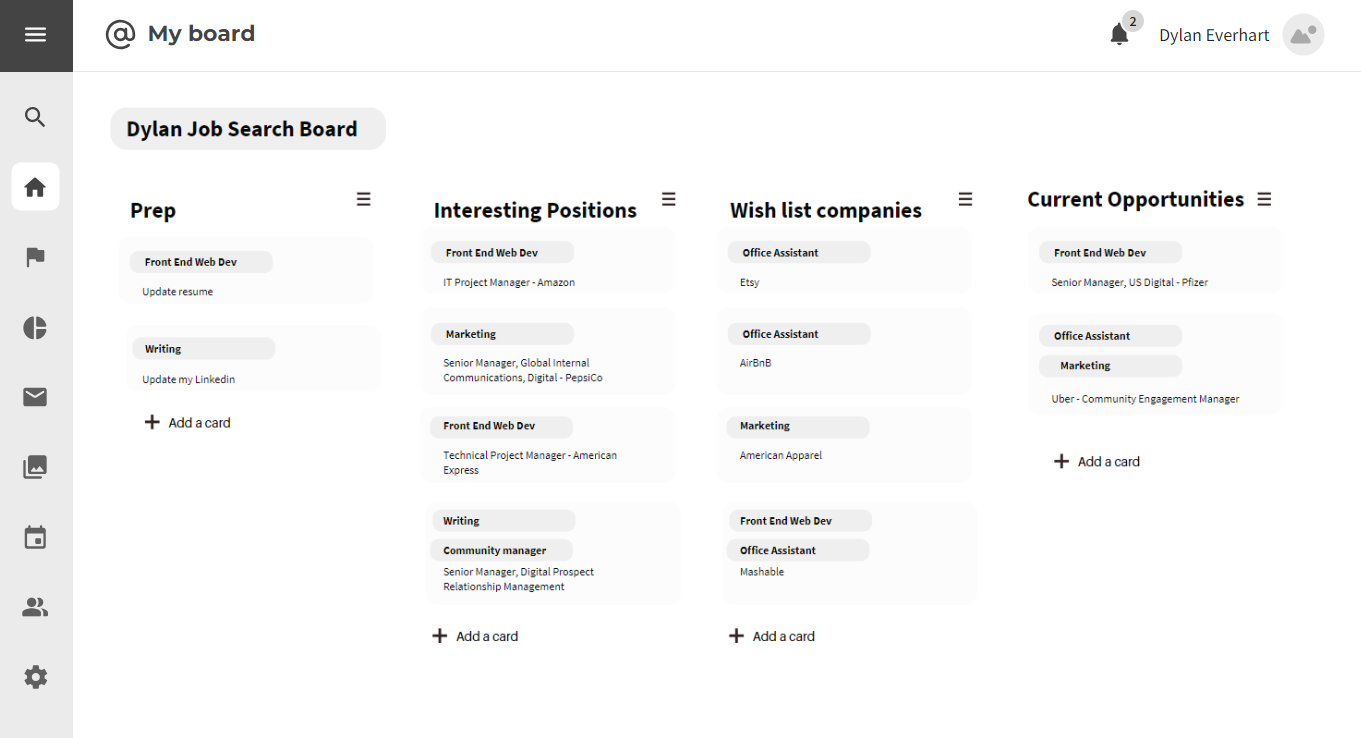The width and height of the screenshot is (1361, 738).
Task: Click the search icon in sidebar
Action: 35,117
